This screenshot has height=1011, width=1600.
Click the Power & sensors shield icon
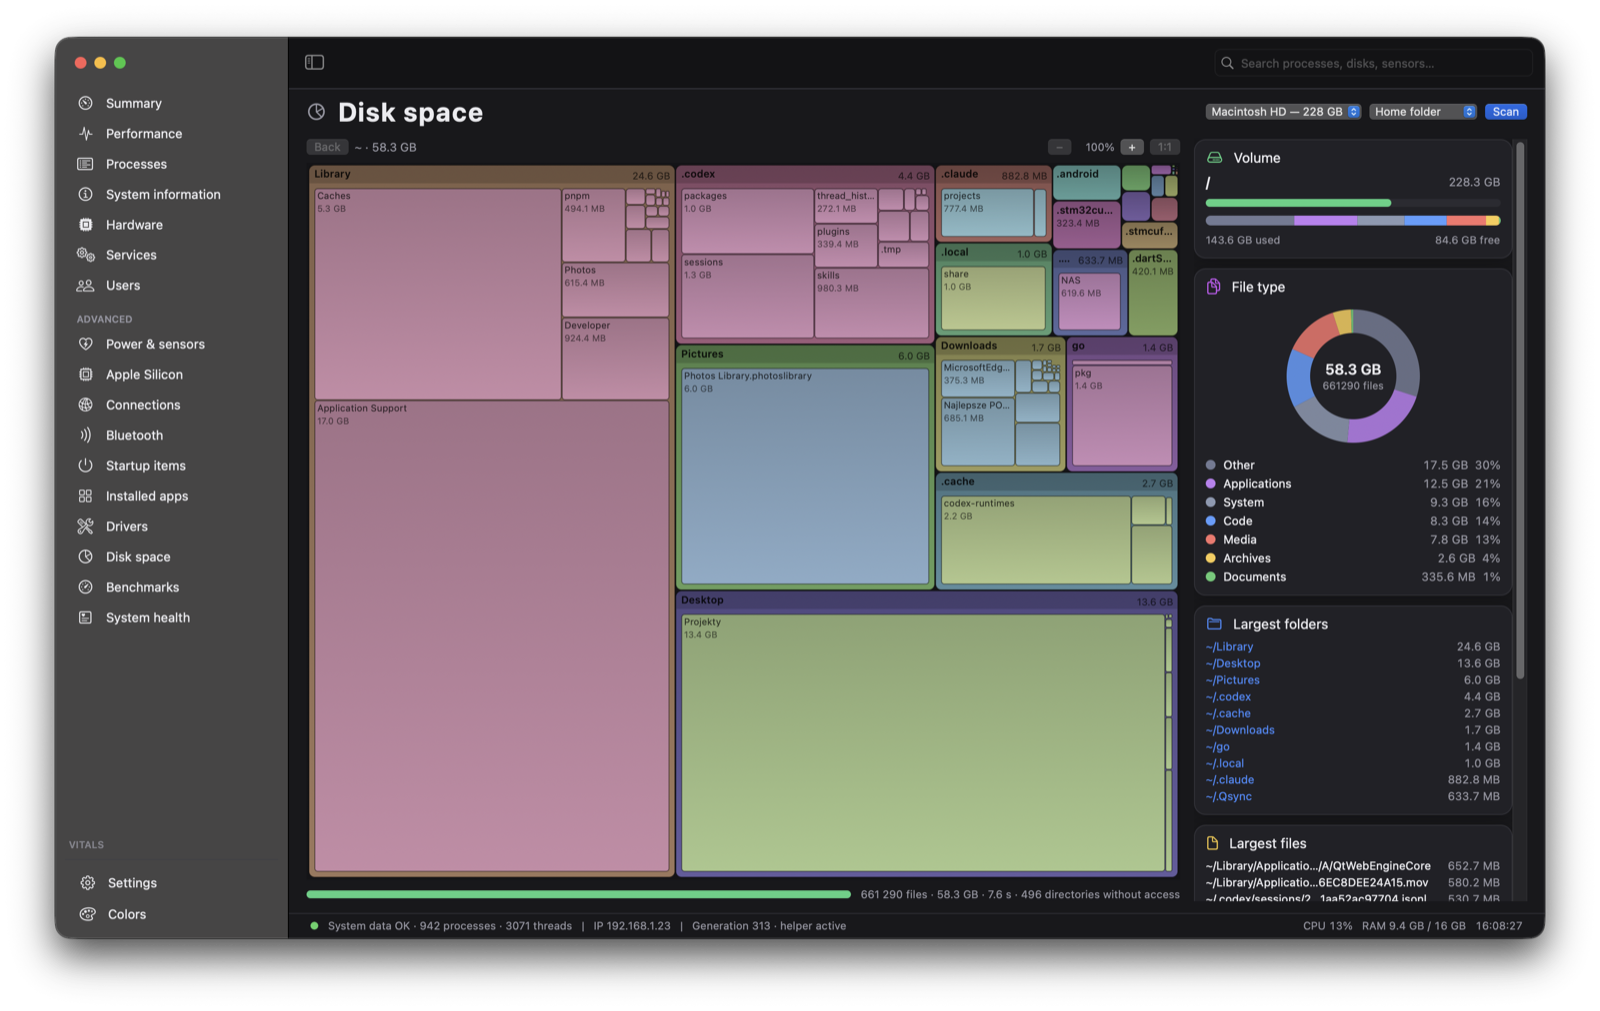click(x=86, y=344)
